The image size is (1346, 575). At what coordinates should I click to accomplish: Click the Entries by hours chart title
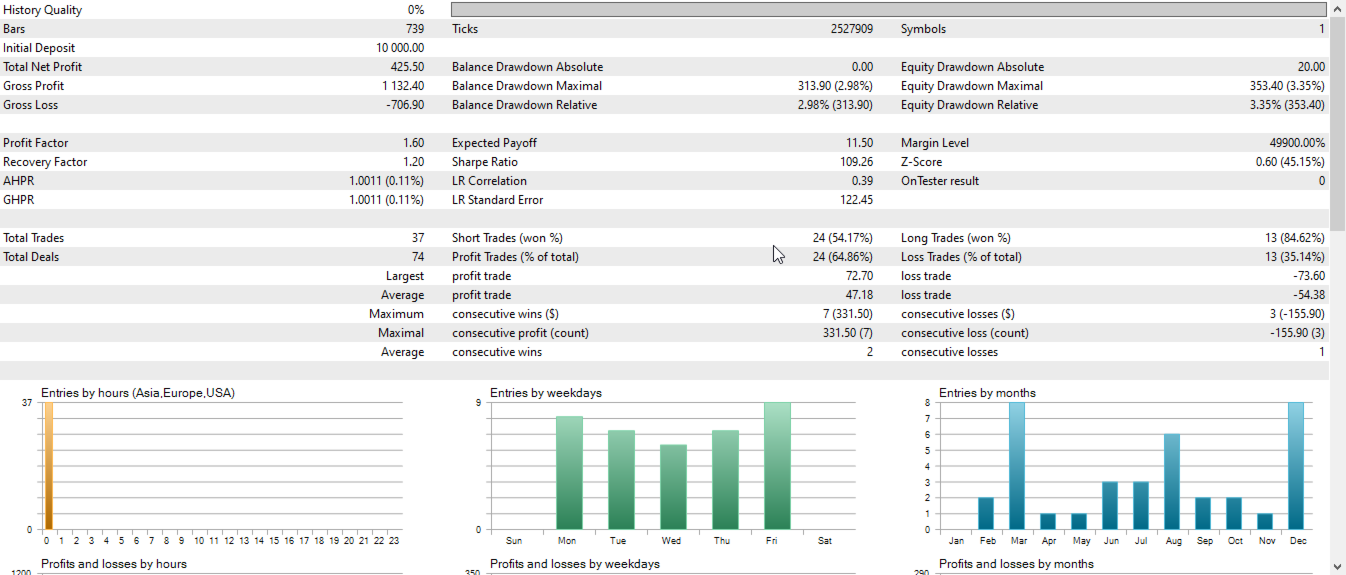point(138,393)
